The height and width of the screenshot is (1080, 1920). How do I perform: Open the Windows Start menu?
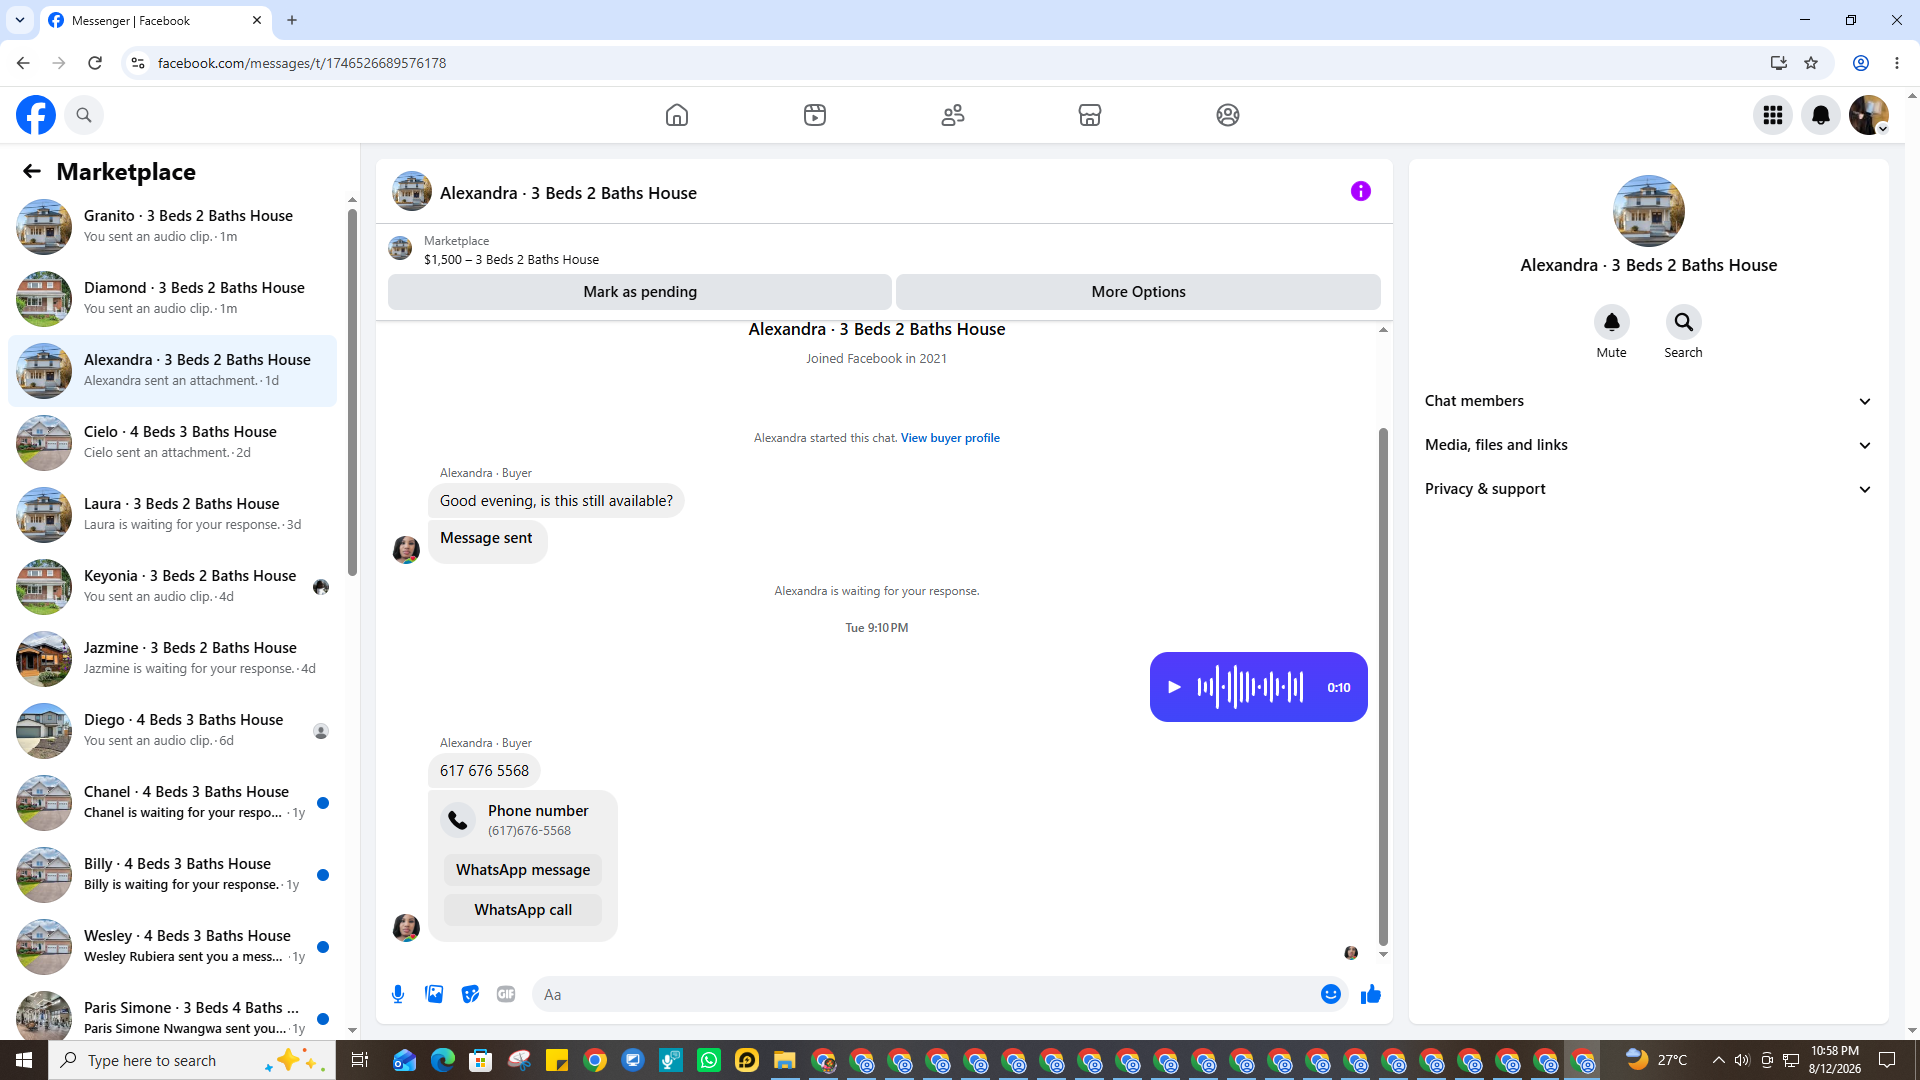point(24,1060)
